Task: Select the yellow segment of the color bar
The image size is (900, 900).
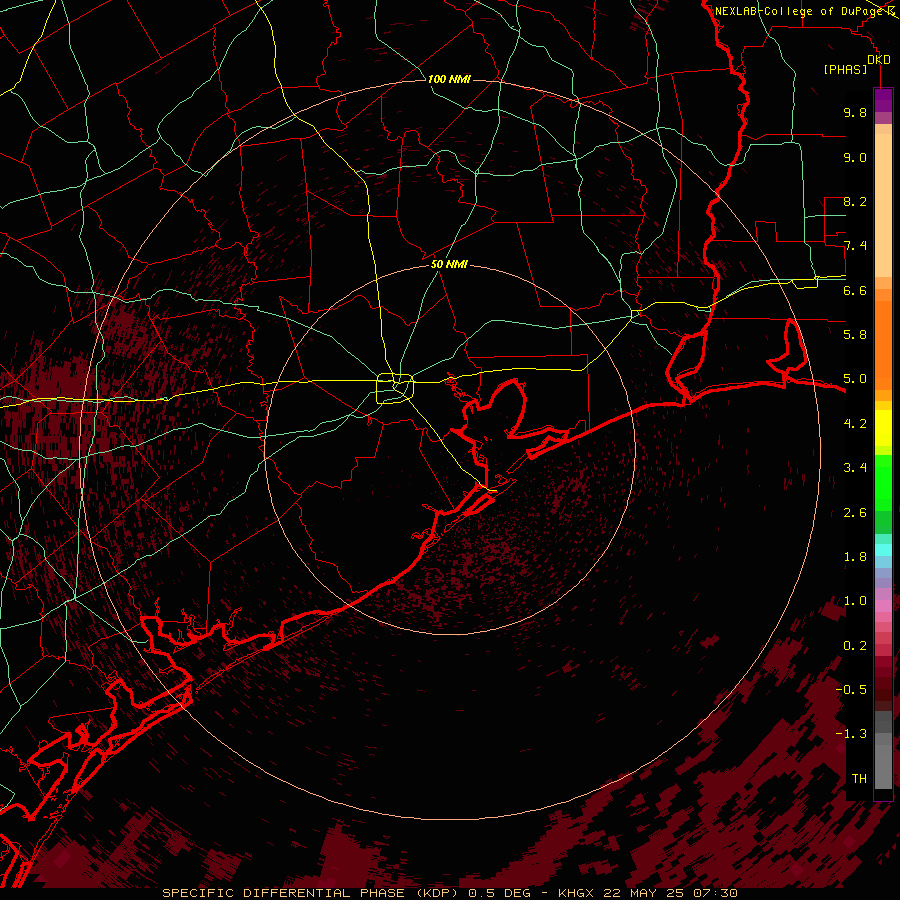Action: [x=883, y=428]
